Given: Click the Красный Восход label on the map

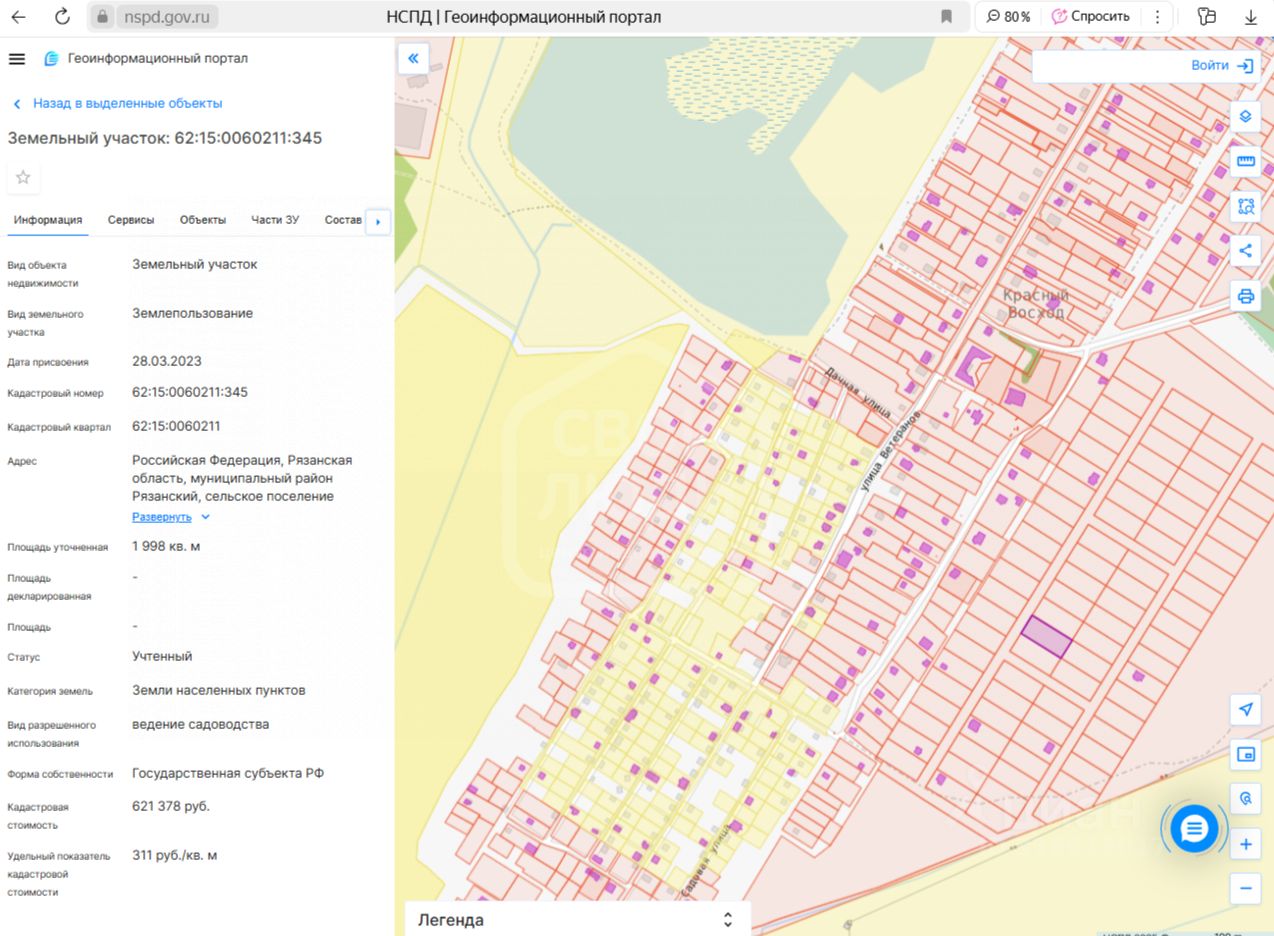Looking at the screenshot, I should click(x=1036, y=303).
